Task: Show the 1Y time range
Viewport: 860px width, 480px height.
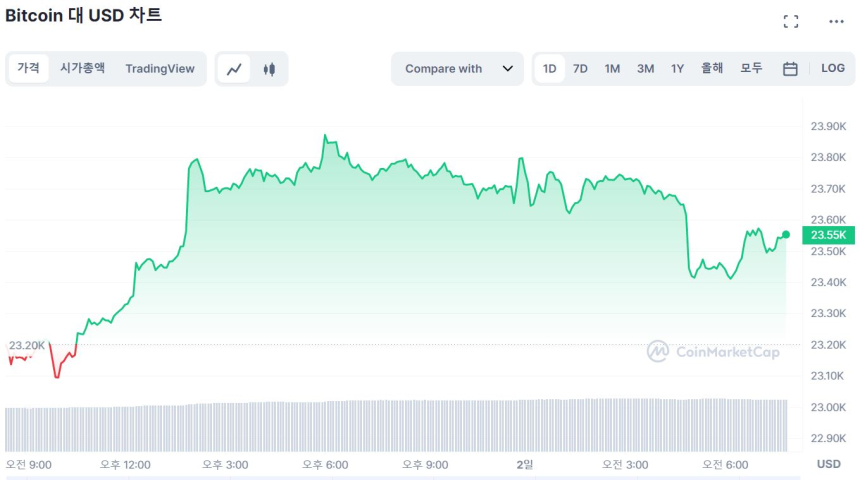Action: (x=677, y=69)
